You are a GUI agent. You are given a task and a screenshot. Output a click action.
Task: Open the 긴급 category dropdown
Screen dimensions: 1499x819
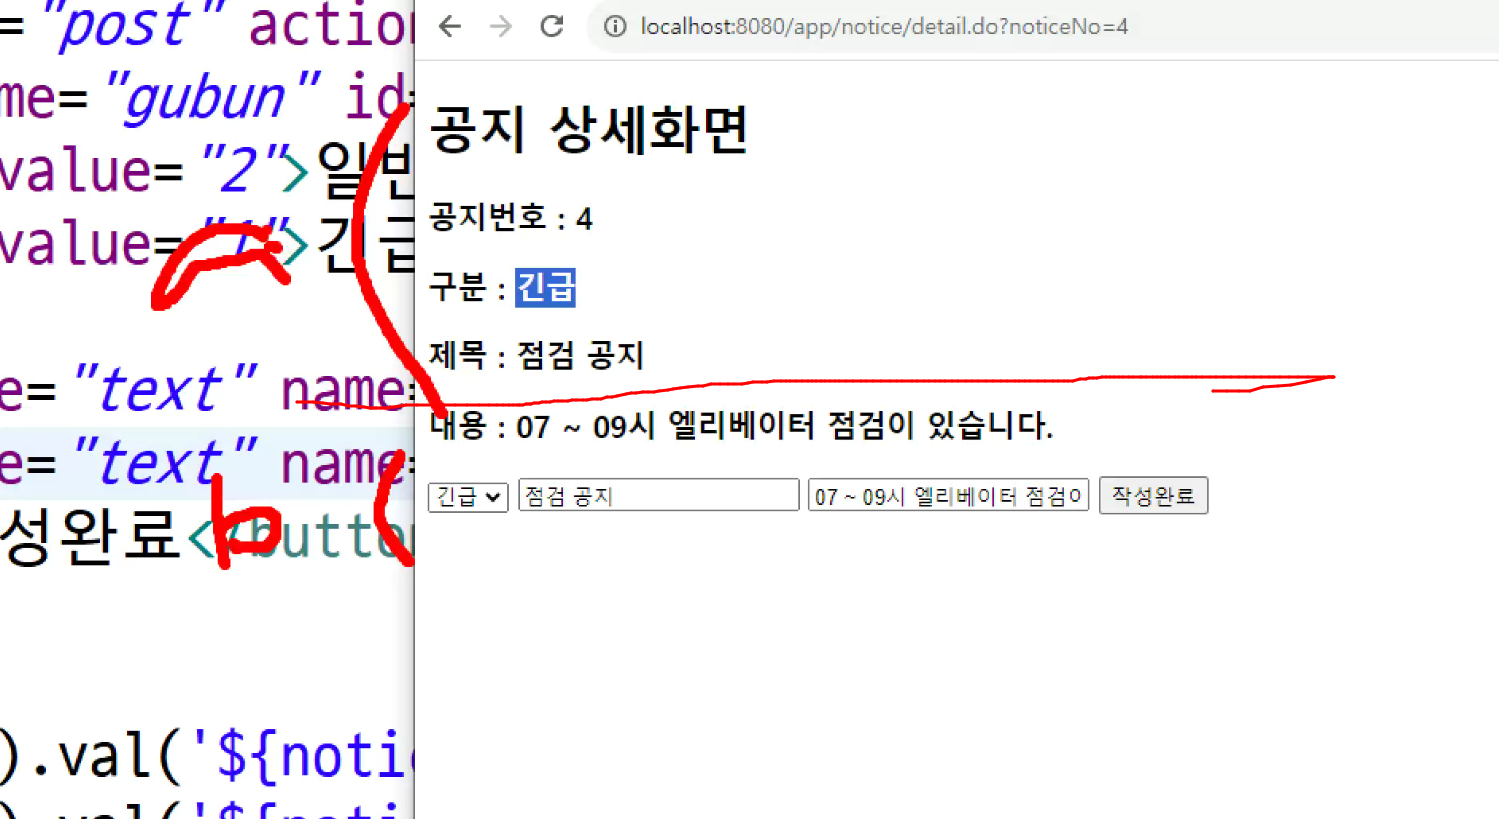pos(468,497)
